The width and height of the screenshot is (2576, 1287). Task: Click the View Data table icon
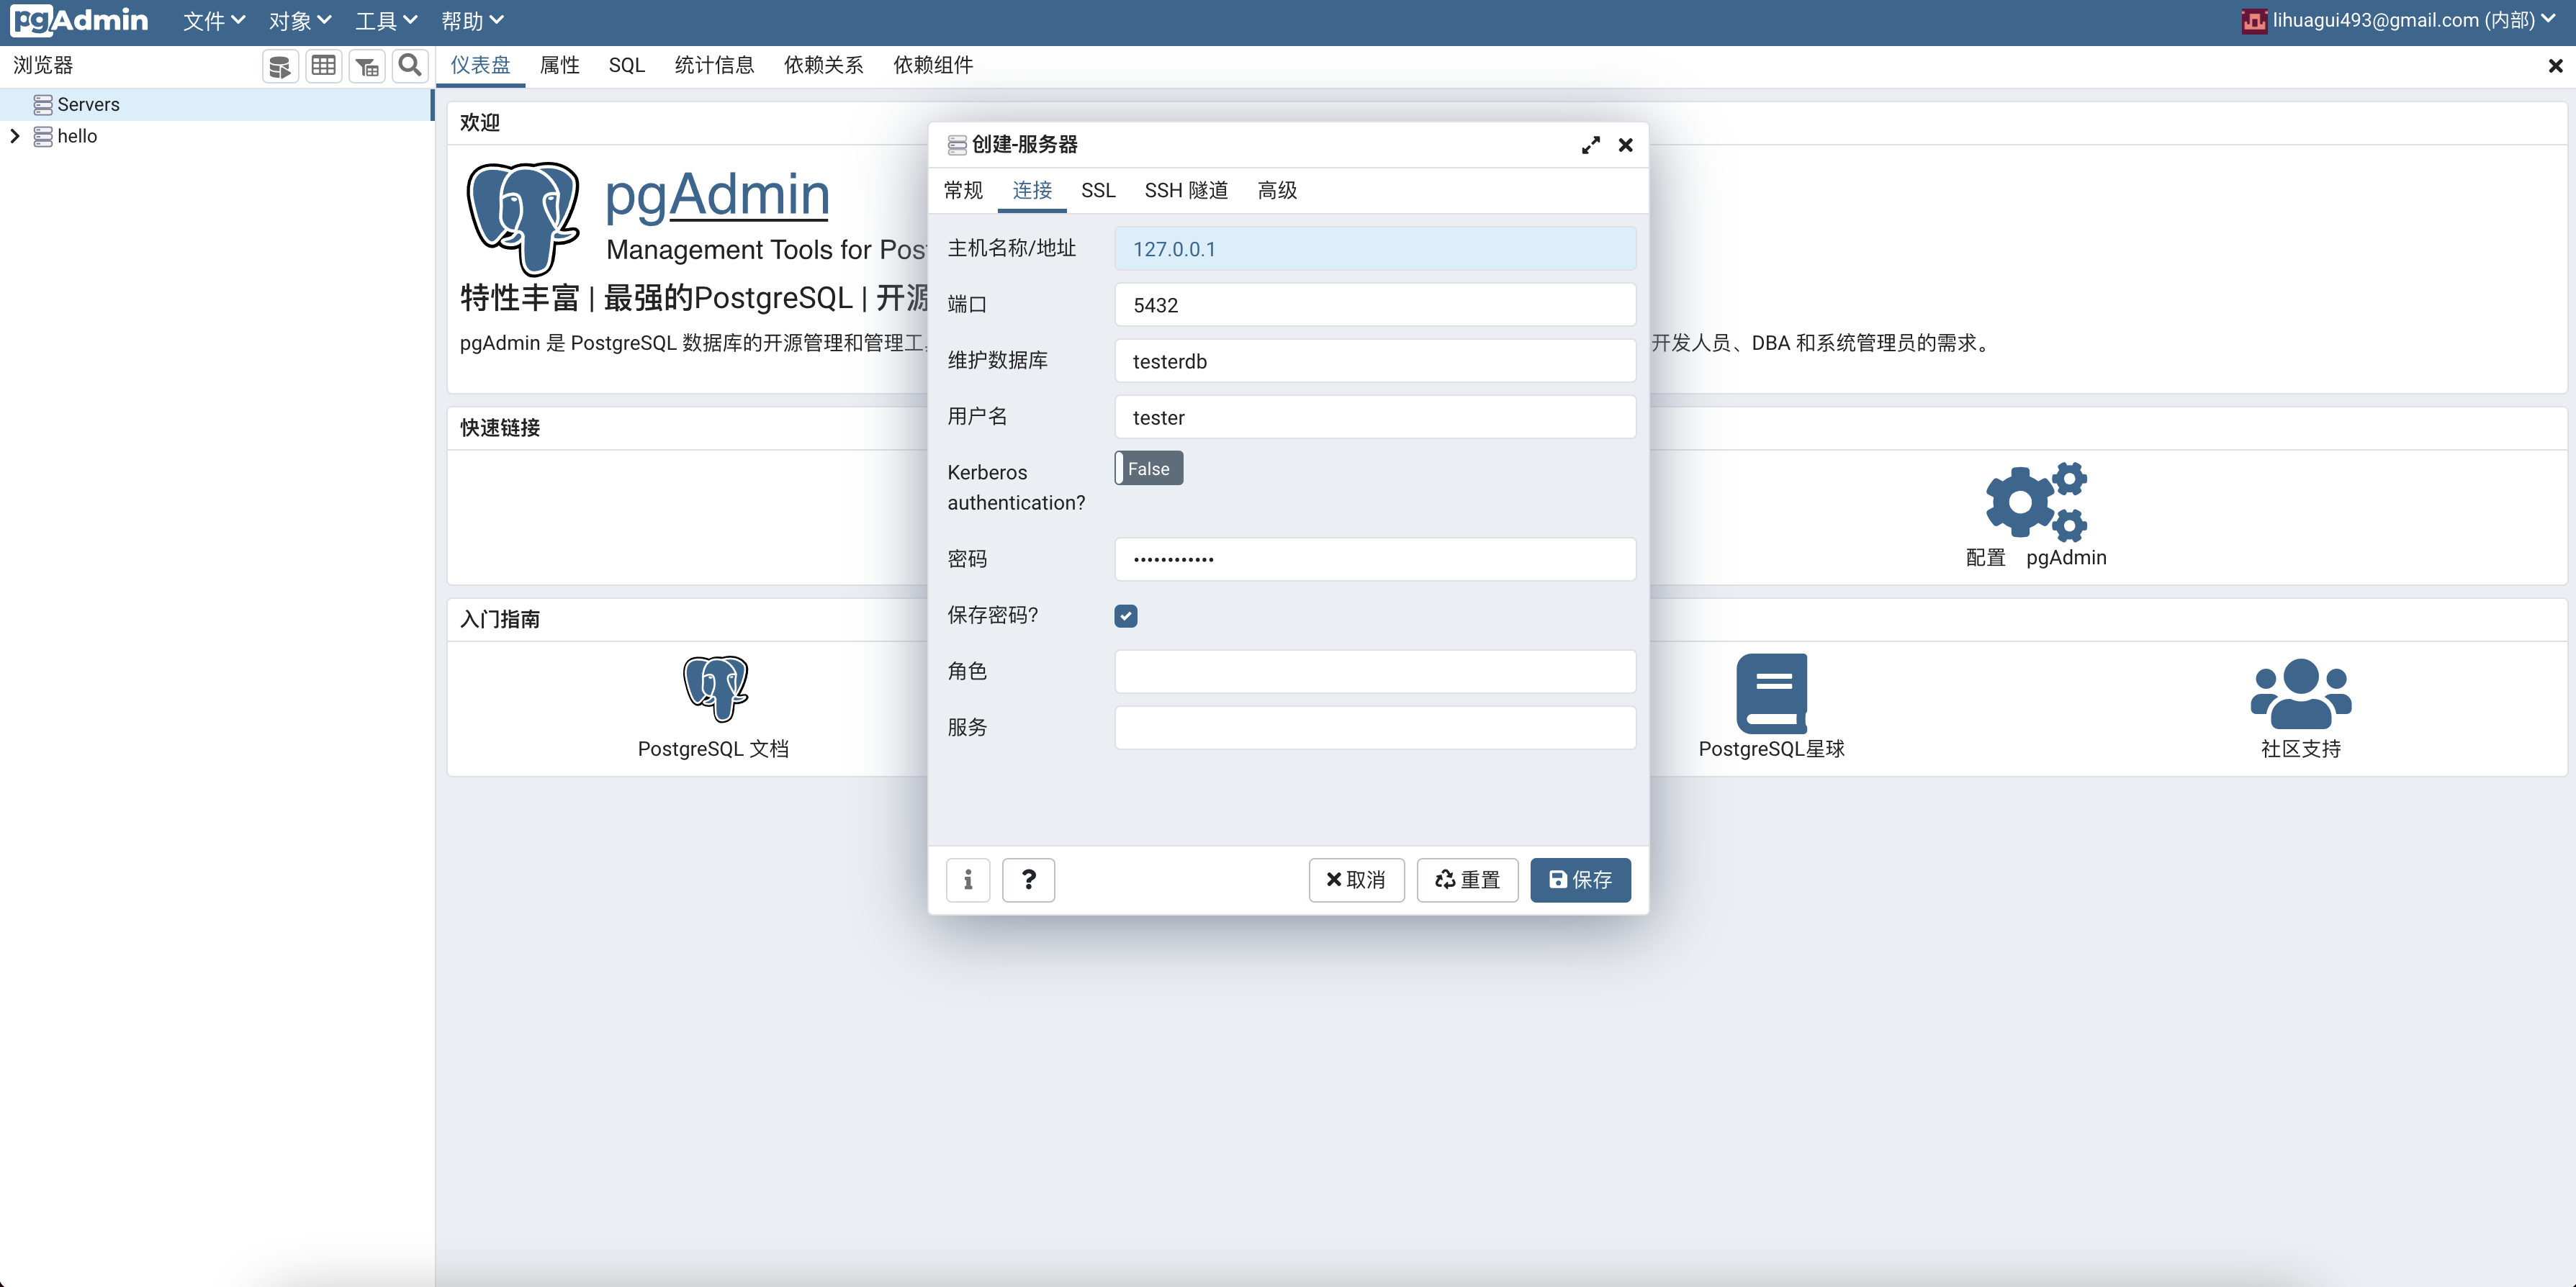pyautogui.click(x=323, y=66)
